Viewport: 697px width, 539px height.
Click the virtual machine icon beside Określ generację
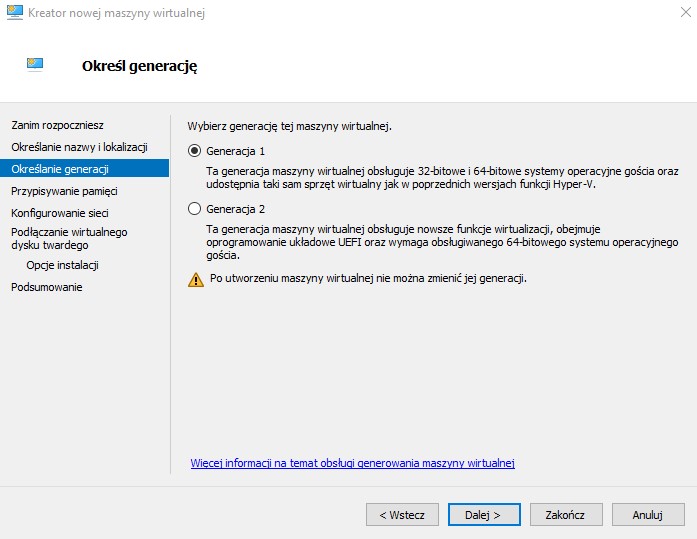pyautogui.click(x=35, y=65)
